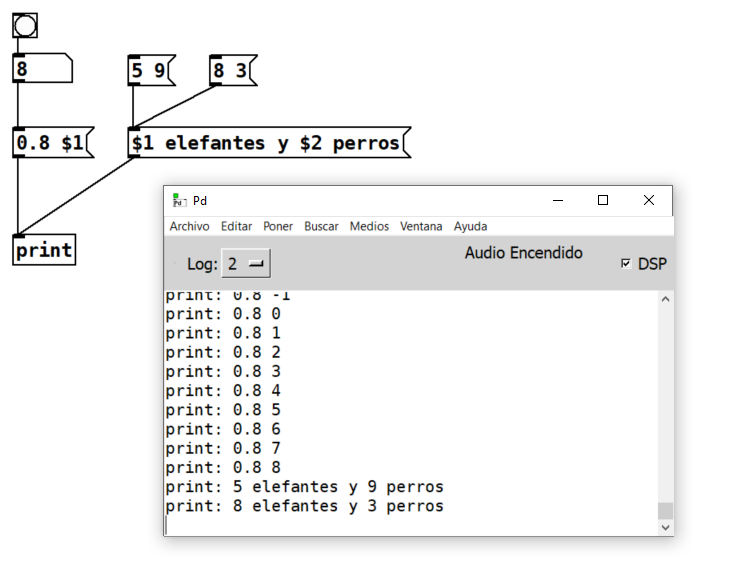Click console line 'print: 0.8 5'
The width and height of the screenshot is (744, 561).
tap(223, 410)
